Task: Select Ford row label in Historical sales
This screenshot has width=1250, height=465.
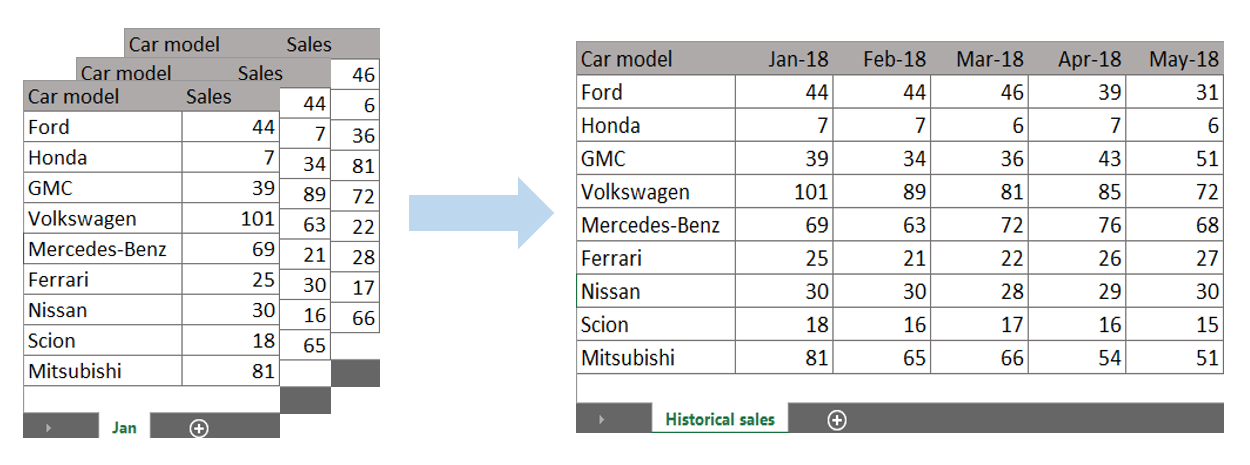Action: [656, 92]
